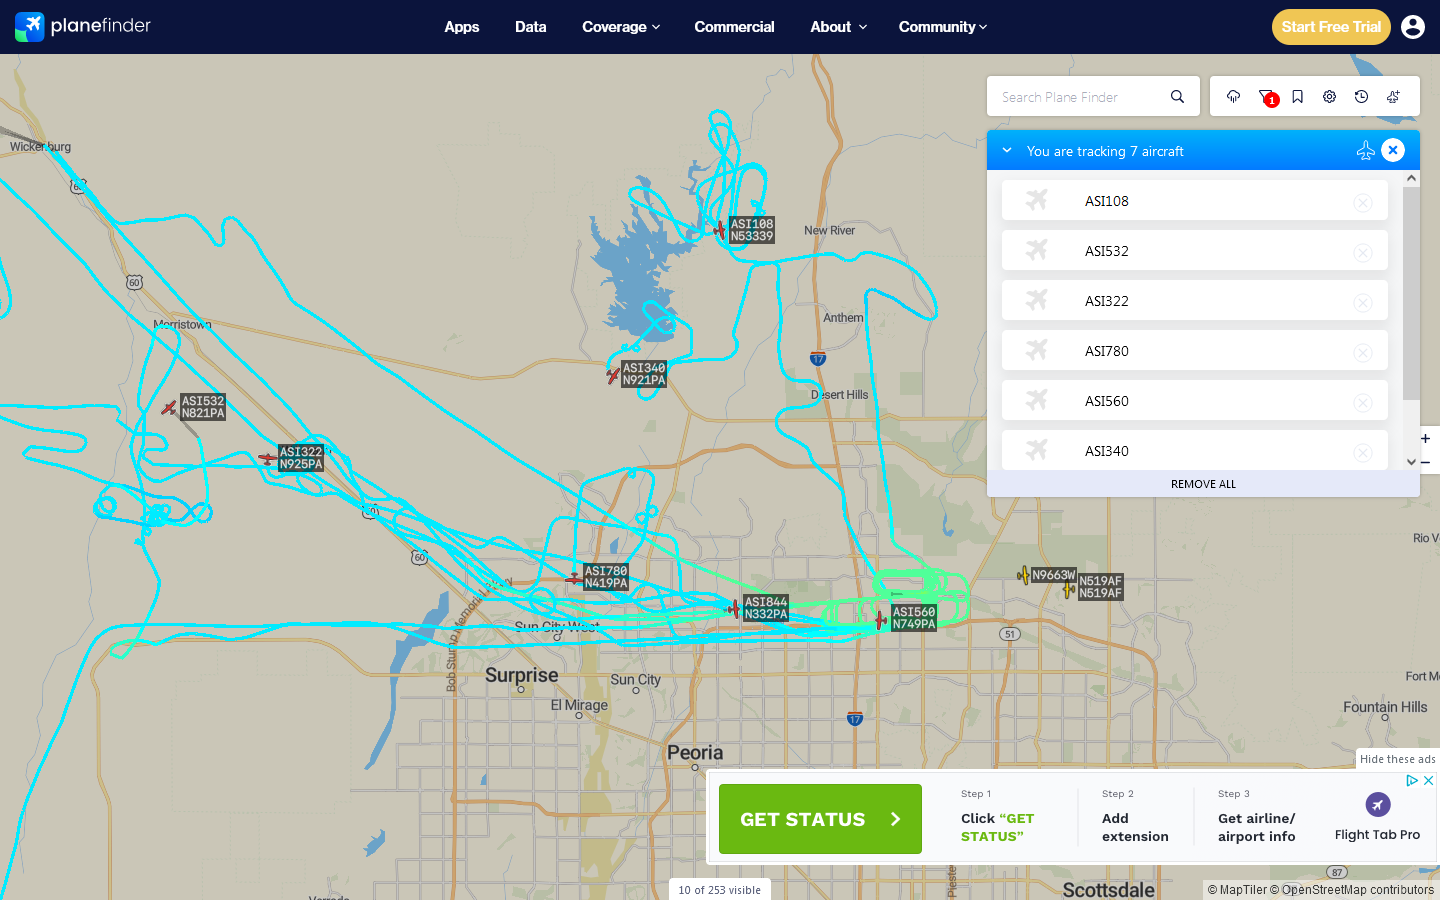Open the map settings gear icon
1440x900 pixels.
point(1329,97)
